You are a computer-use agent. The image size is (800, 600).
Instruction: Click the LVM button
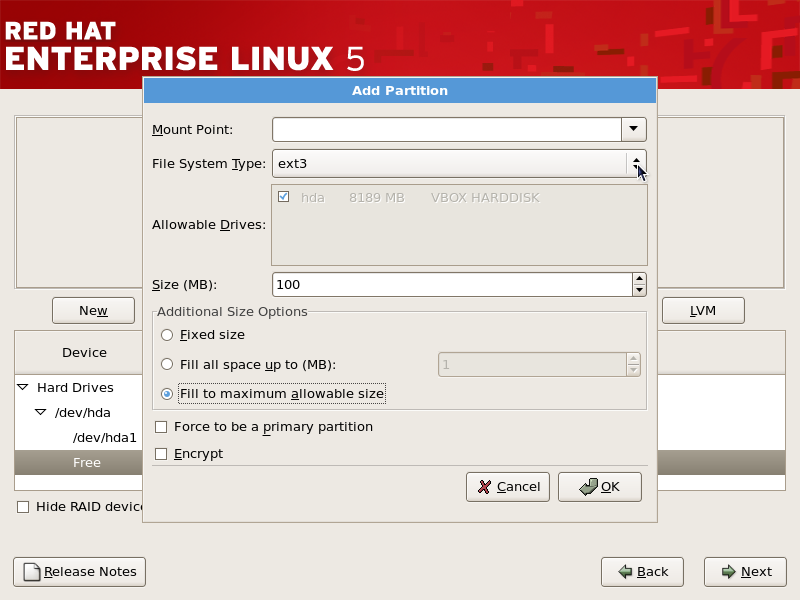(703, 310)
